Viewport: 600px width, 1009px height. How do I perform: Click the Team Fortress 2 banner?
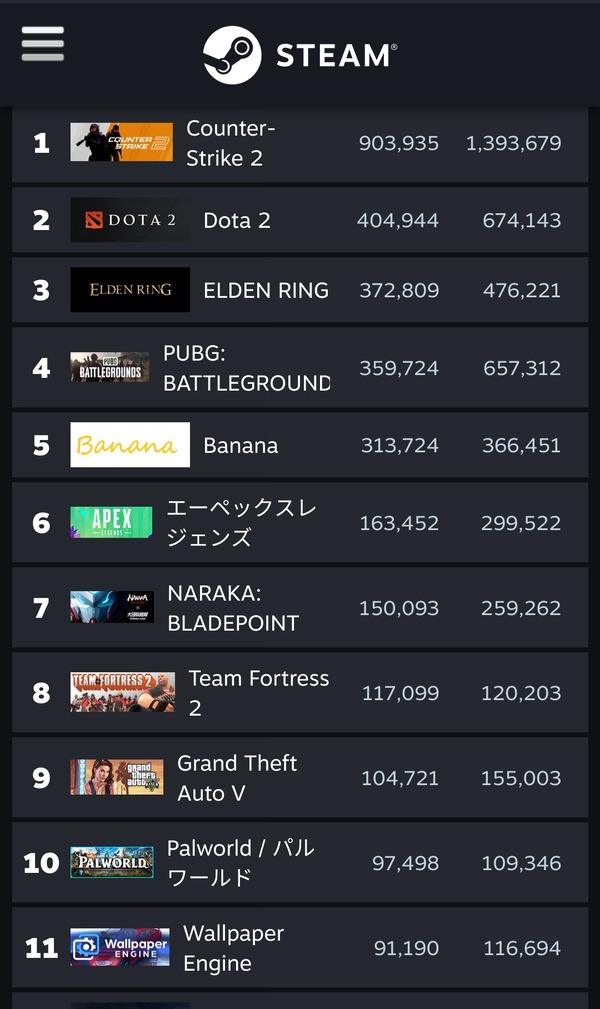click(122, 692)
